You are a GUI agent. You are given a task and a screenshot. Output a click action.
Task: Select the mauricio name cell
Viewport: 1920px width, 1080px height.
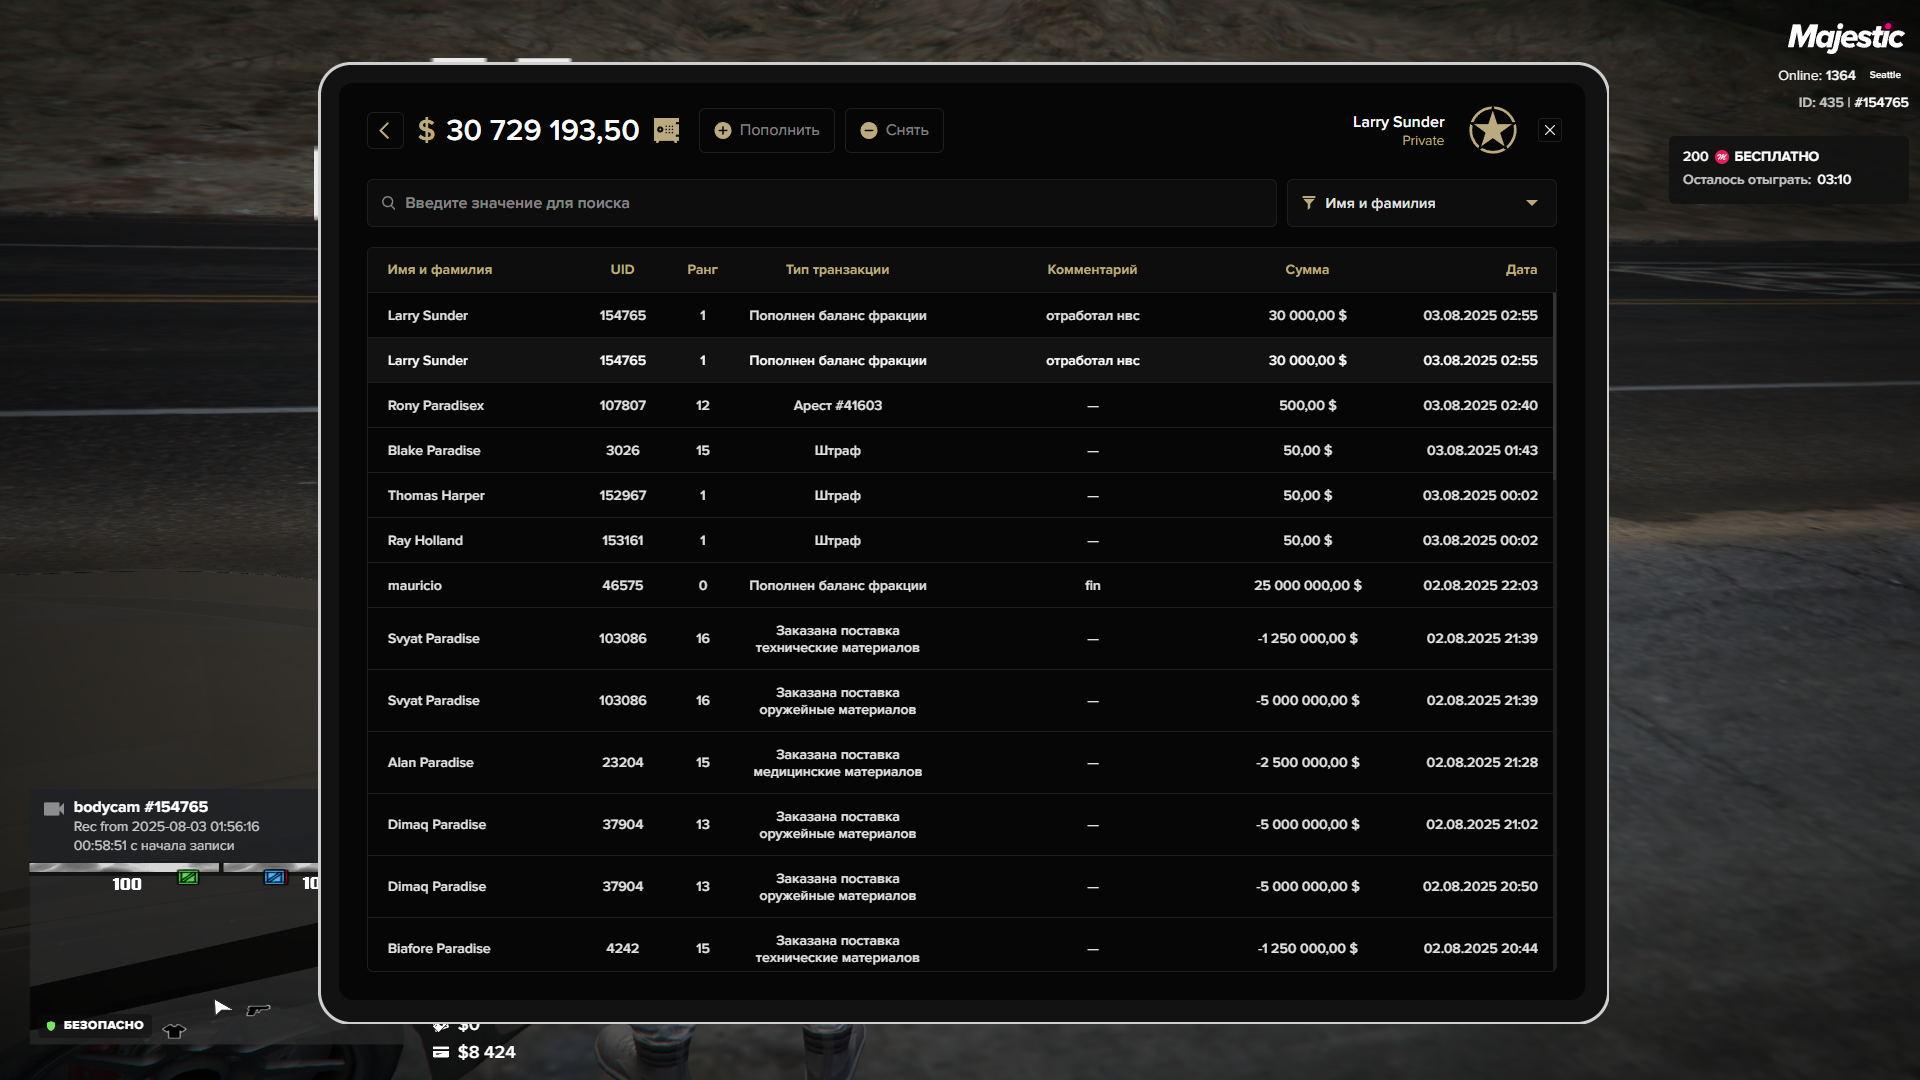click(x=415, y=586)
